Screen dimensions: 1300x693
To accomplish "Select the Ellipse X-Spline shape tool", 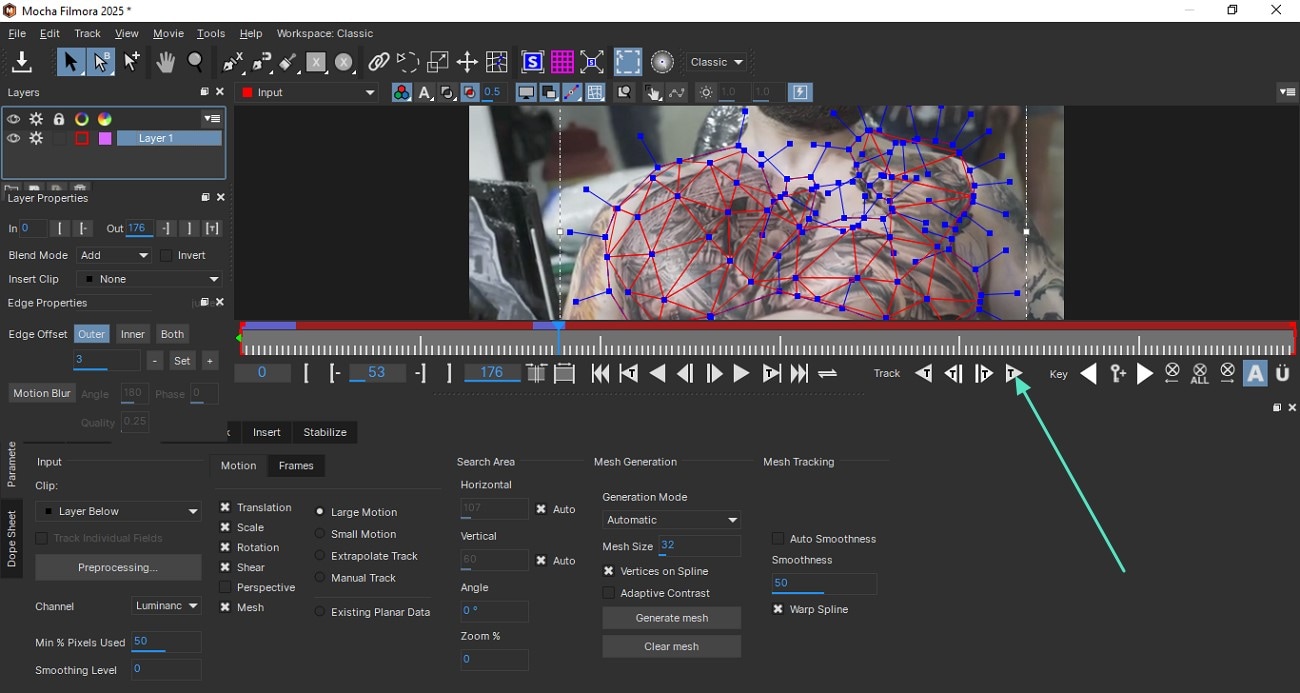I will coord(344,63).
